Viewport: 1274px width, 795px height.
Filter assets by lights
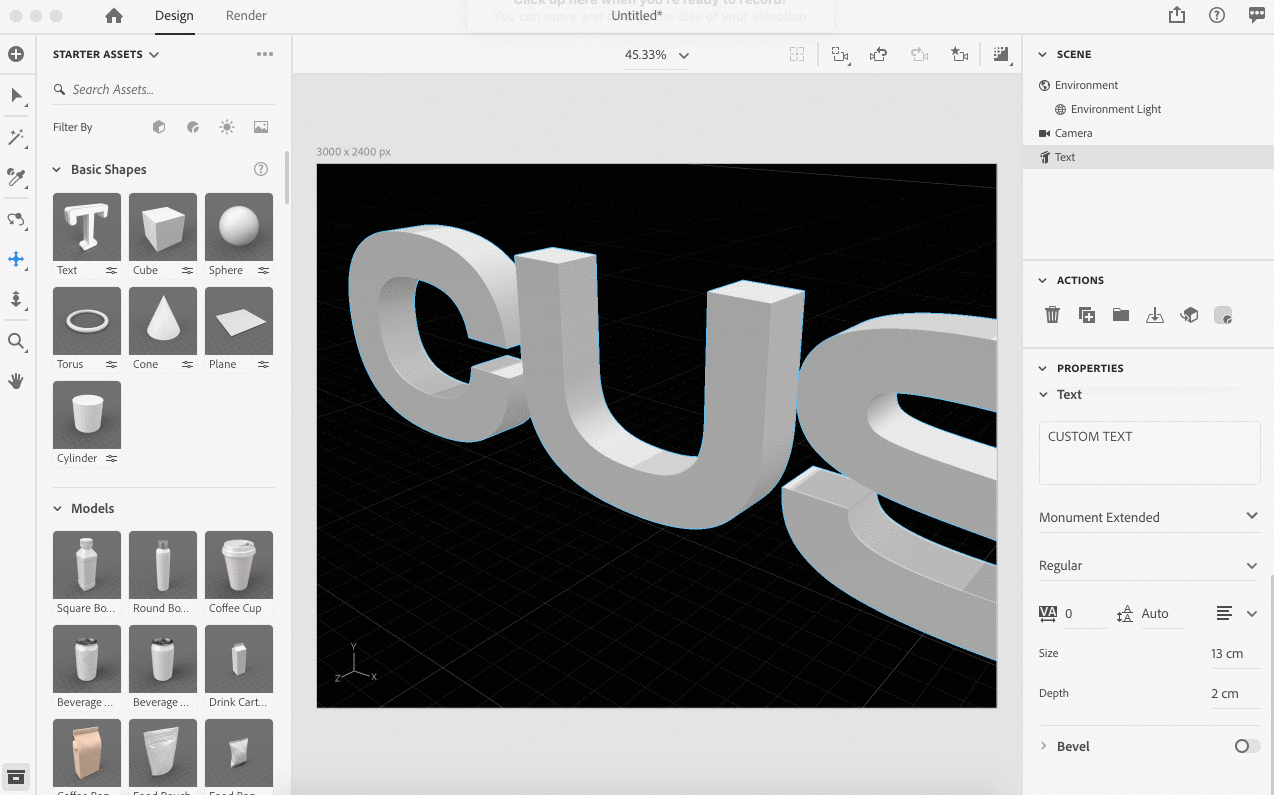coord(226,127)
